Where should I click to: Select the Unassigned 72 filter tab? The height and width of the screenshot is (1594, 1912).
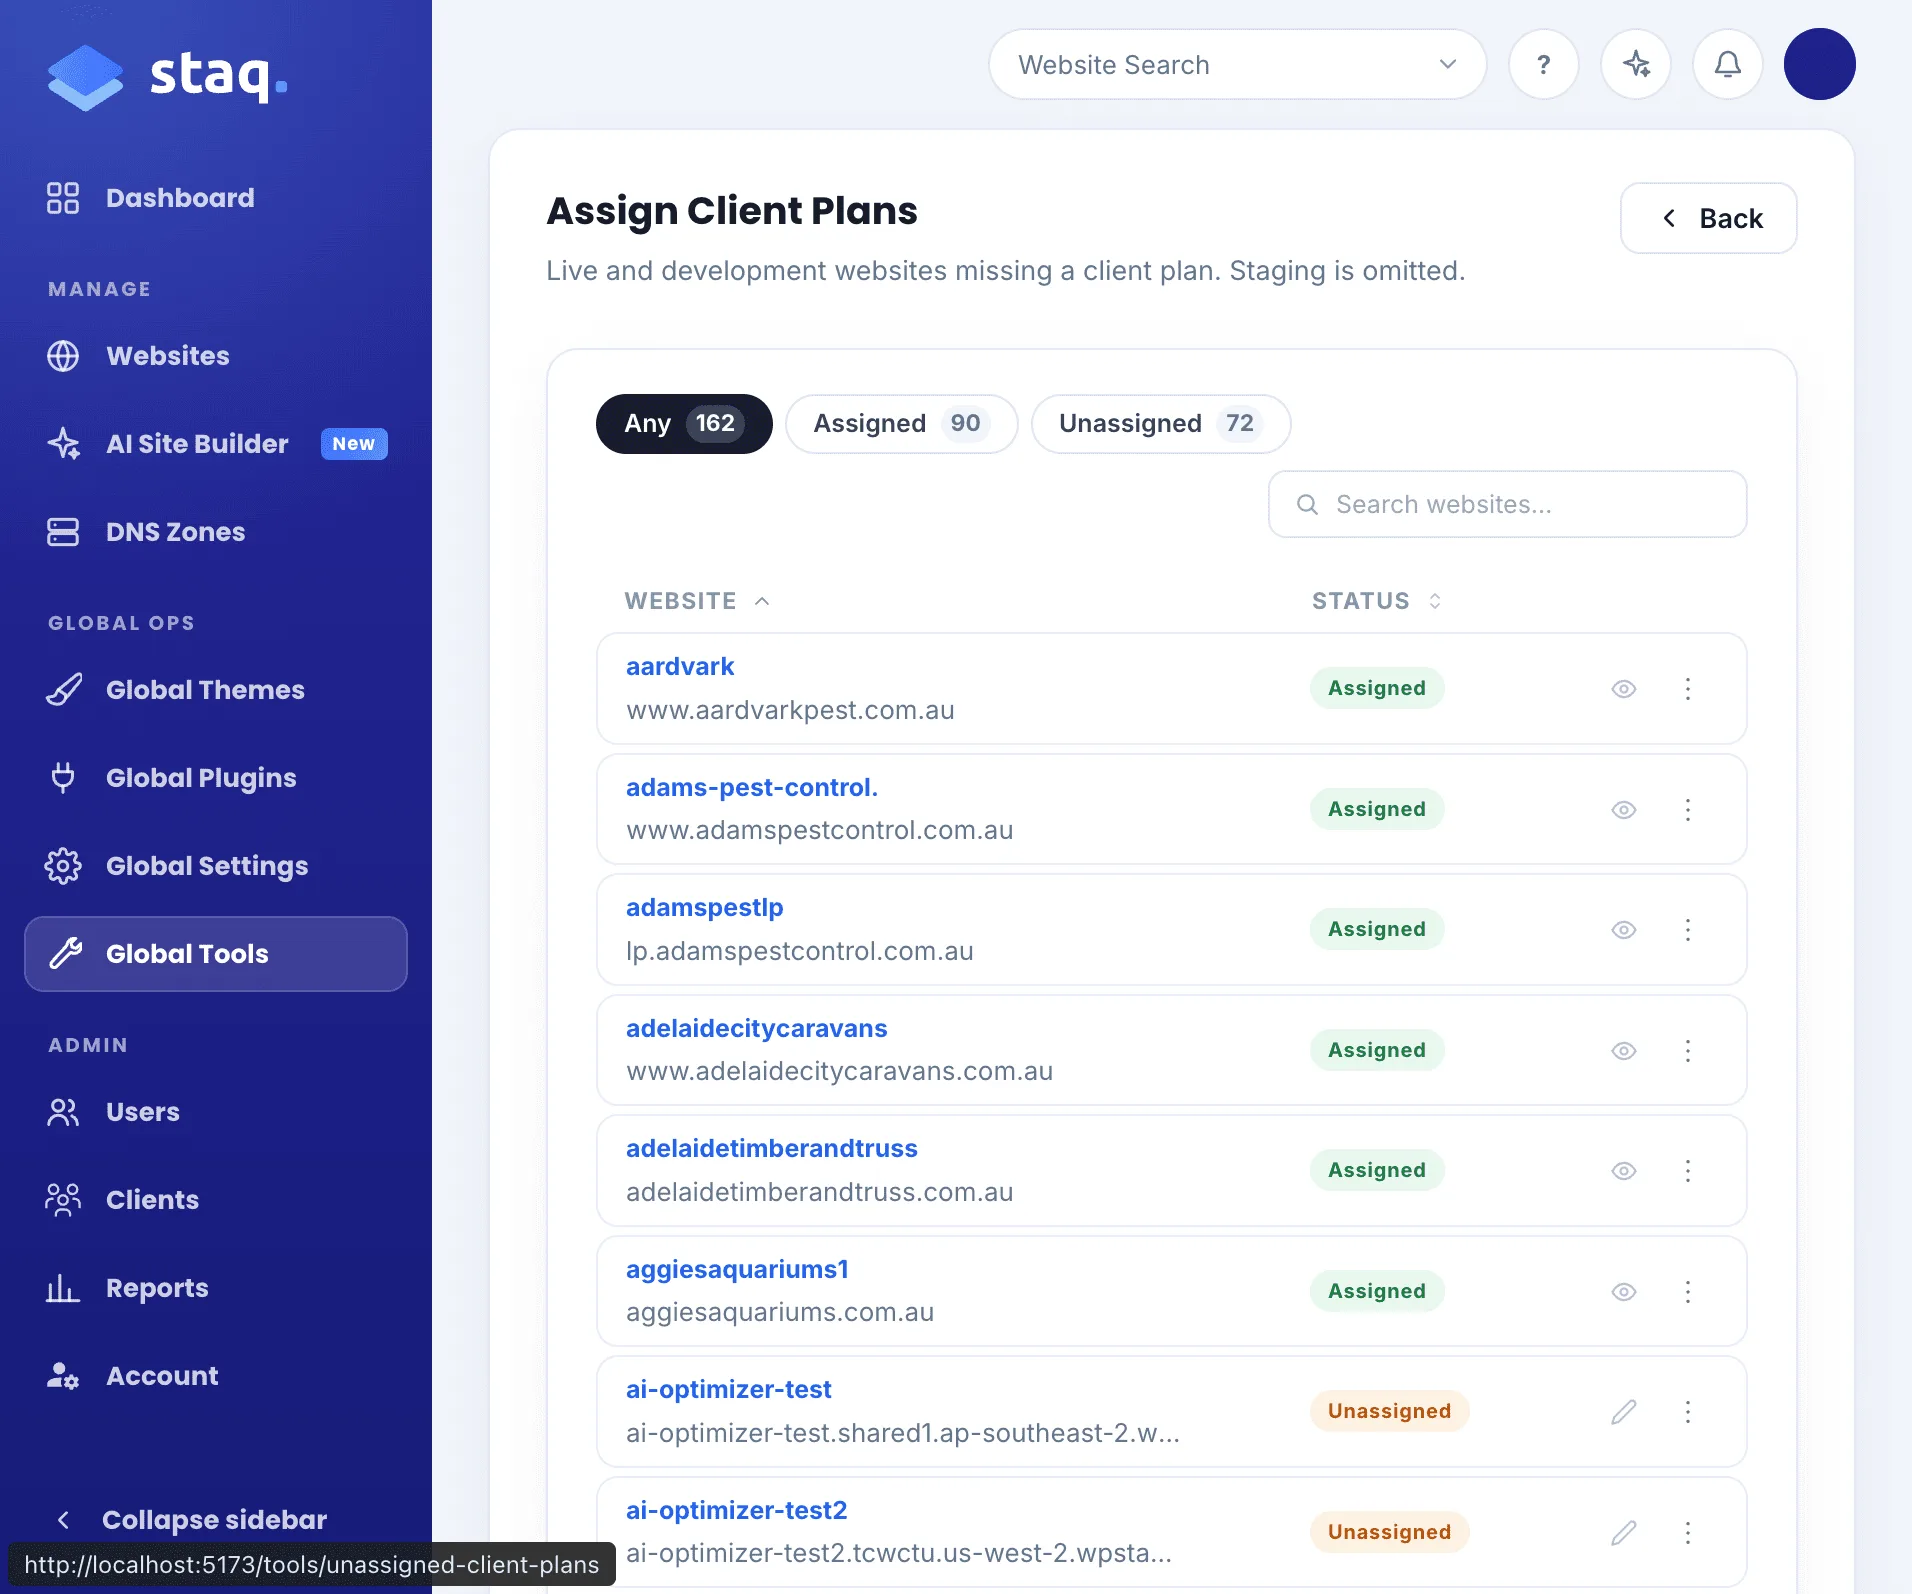[1161, 424]
